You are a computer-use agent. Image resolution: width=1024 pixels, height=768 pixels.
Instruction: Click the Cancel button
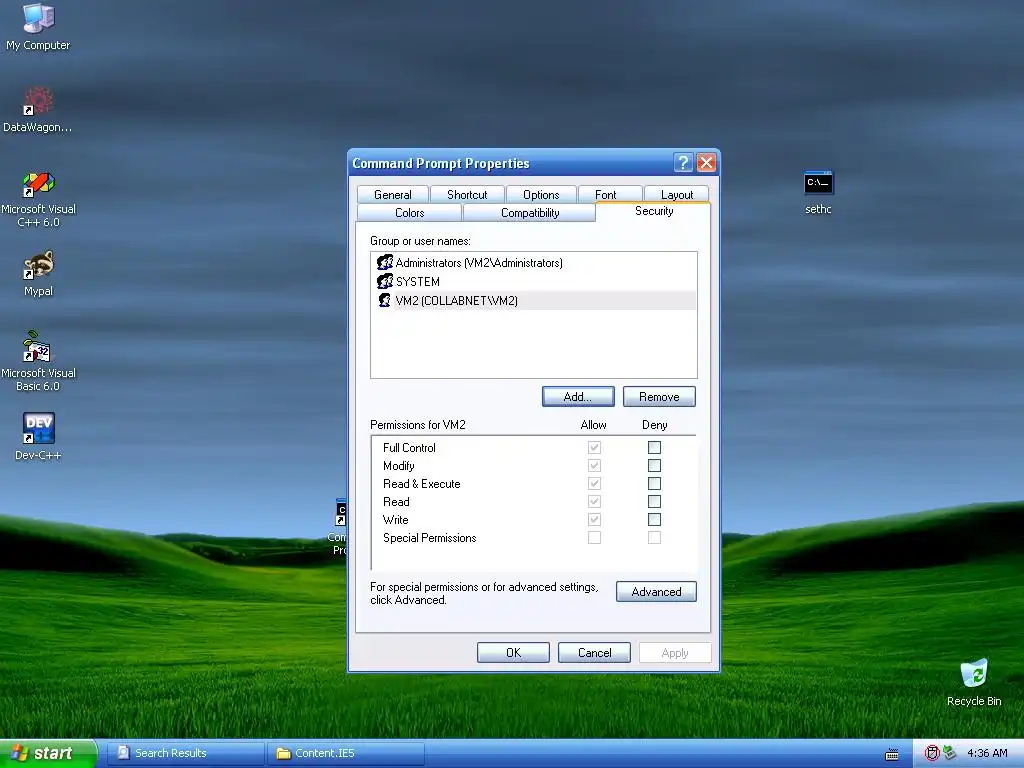click(594, 652)
